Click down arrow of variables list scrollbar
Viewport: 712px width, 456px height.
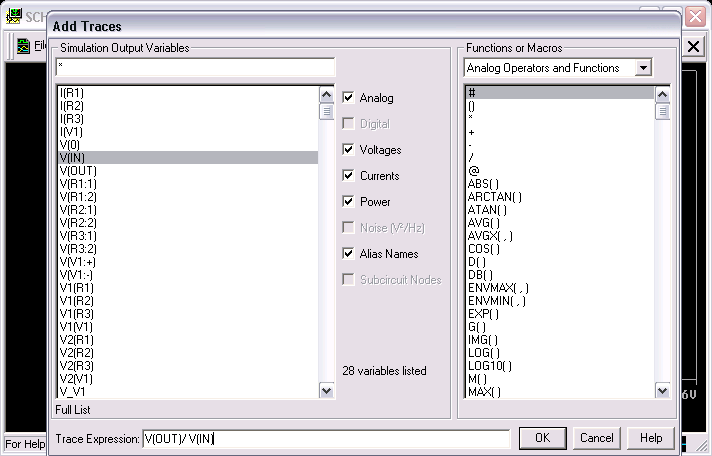click(326, 391)
